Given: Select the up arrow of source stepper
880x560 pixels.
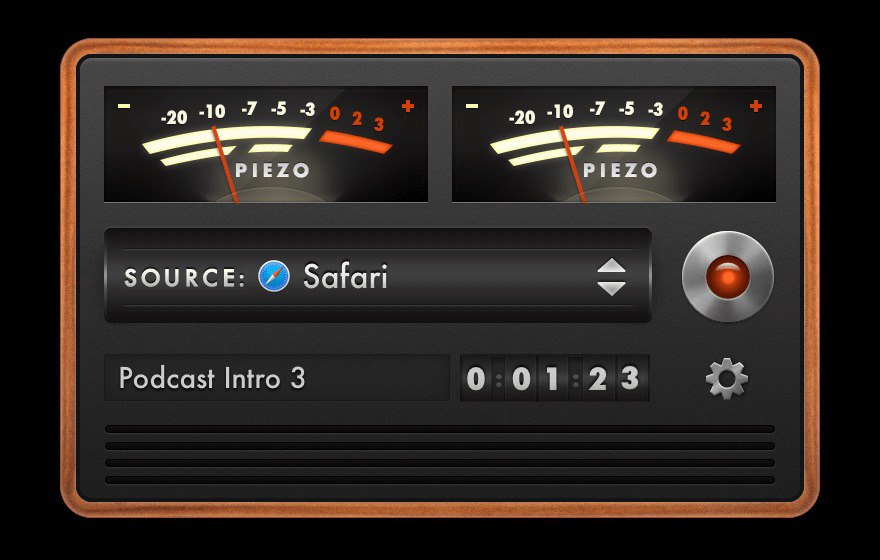Looking at the screenshot, I should coord(612,266).
